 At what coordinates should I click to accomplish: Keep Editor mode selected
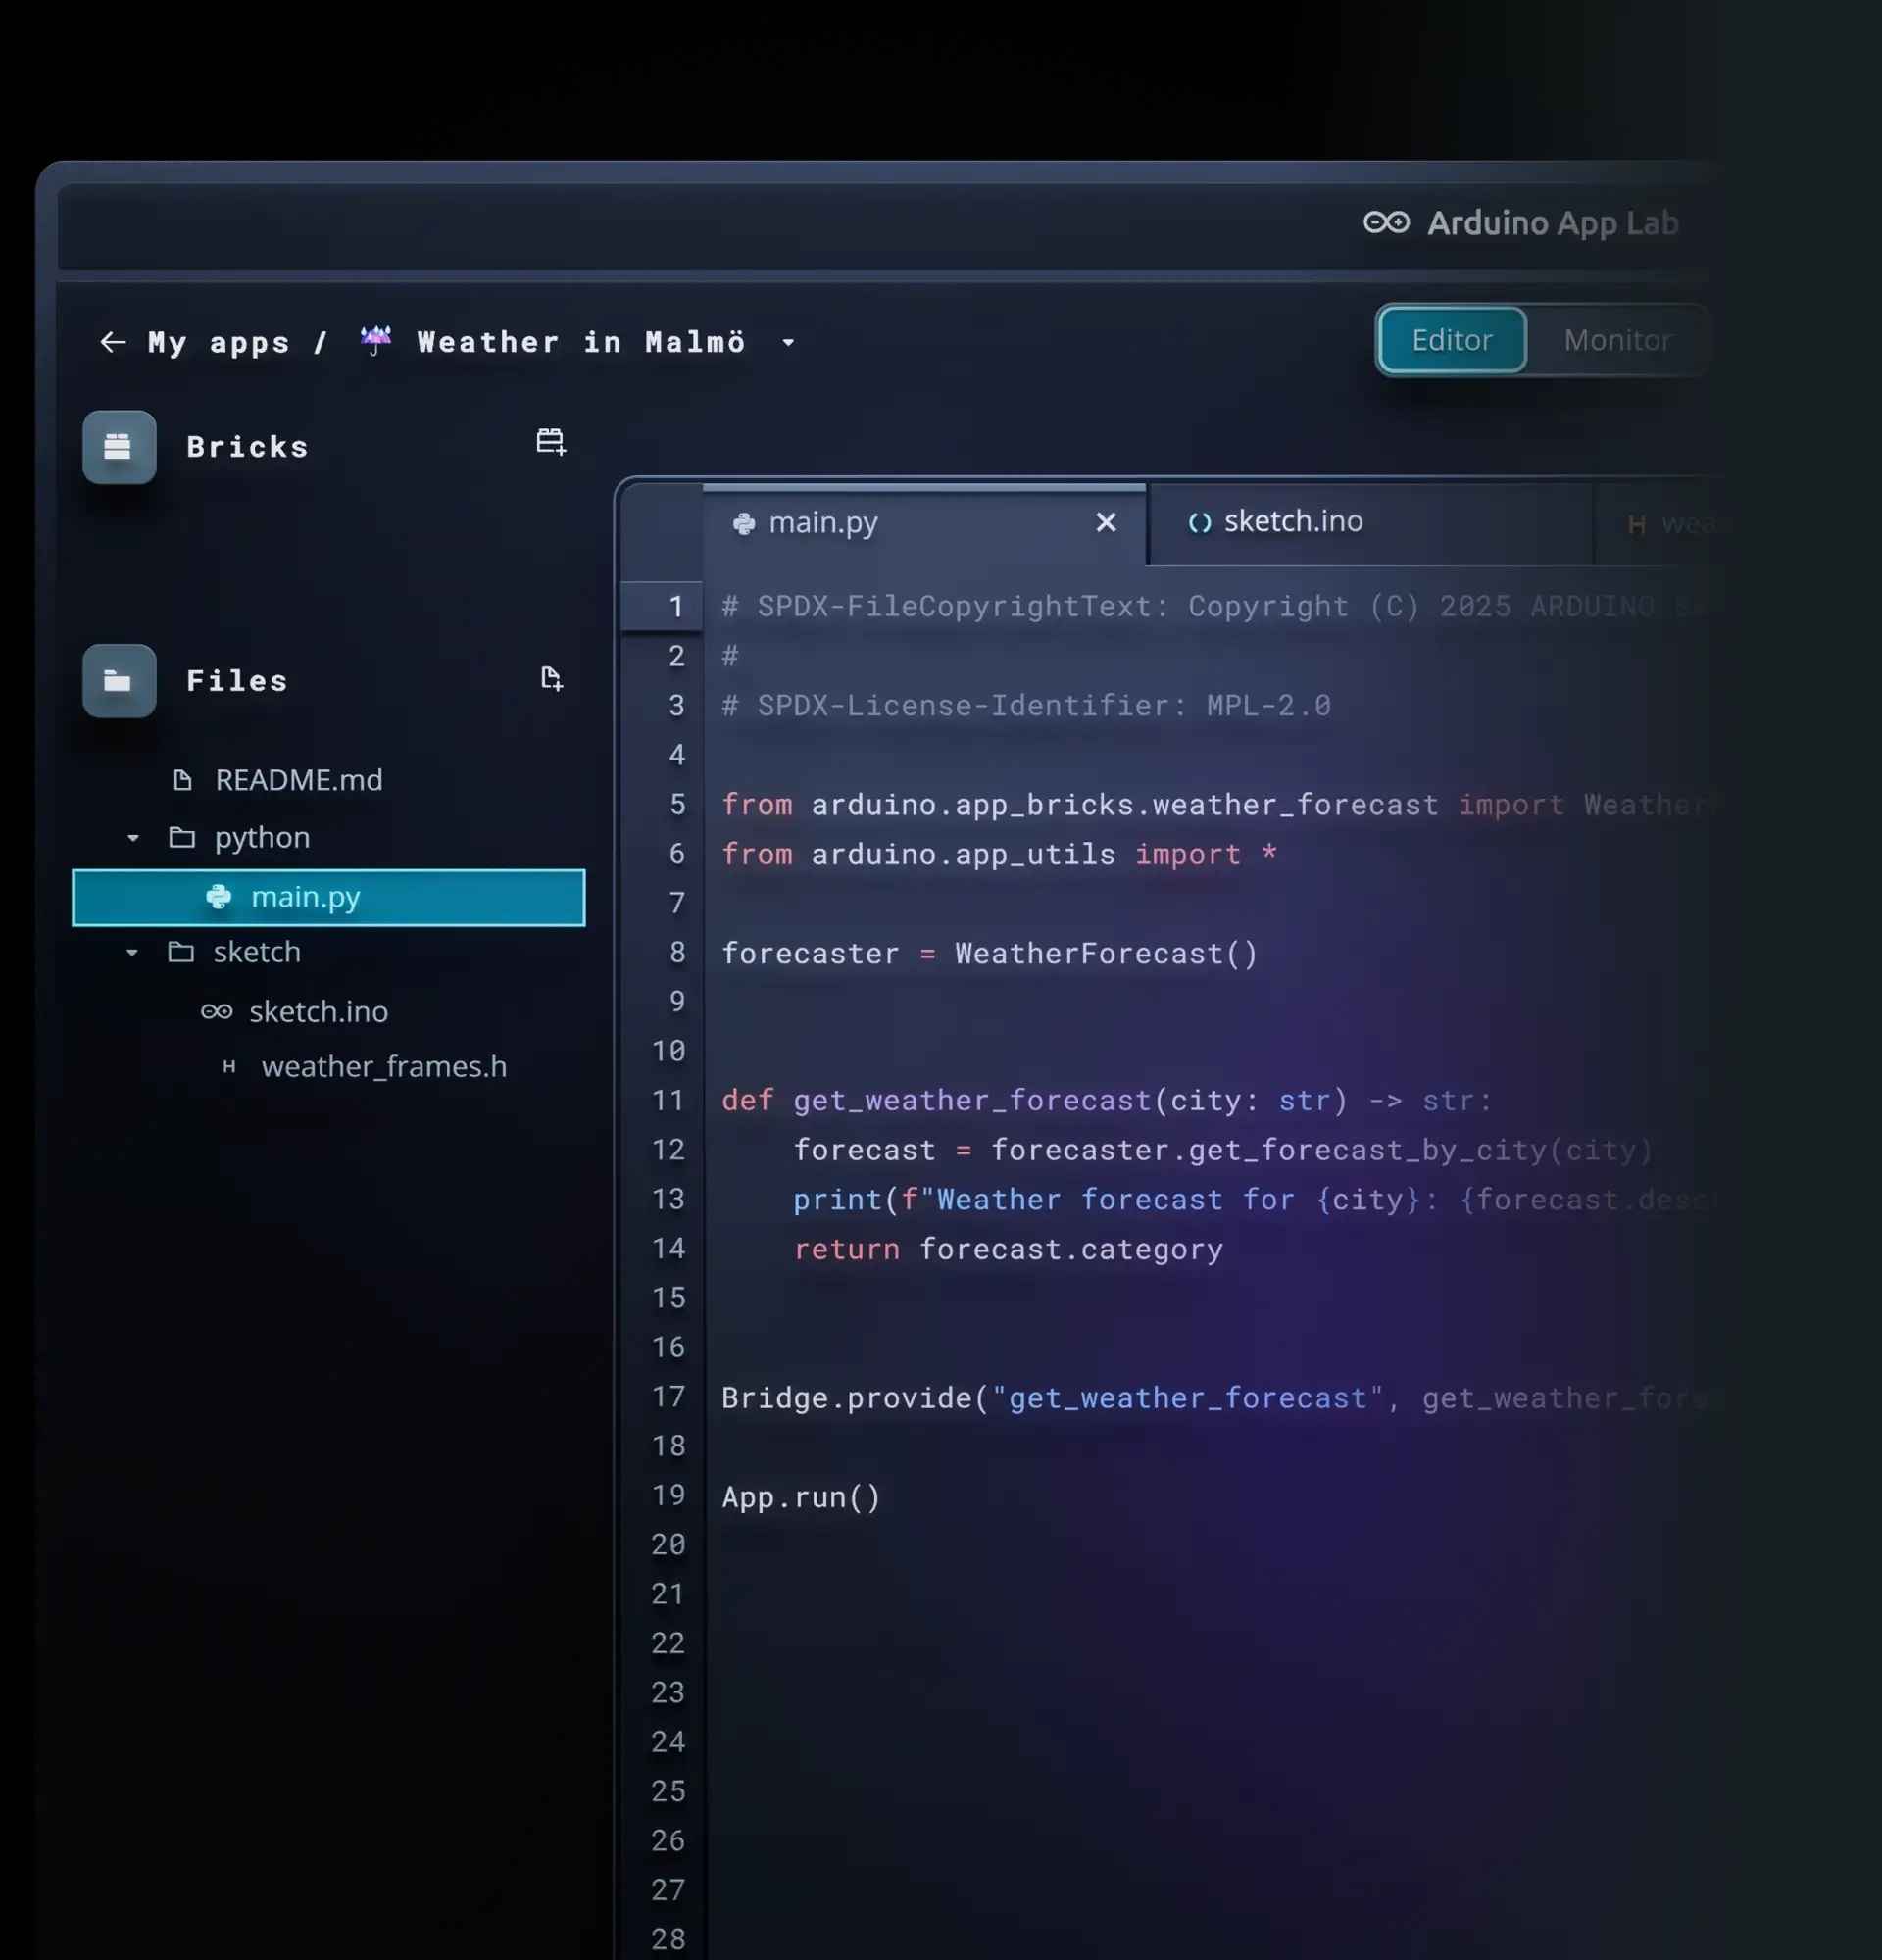(1450, 340)
